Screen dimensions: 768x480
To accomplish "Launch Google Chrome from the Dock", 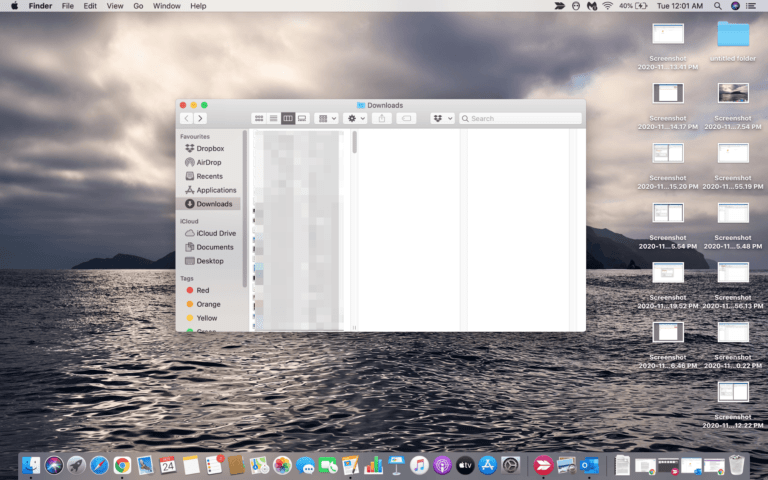I will tap(122, 465).
